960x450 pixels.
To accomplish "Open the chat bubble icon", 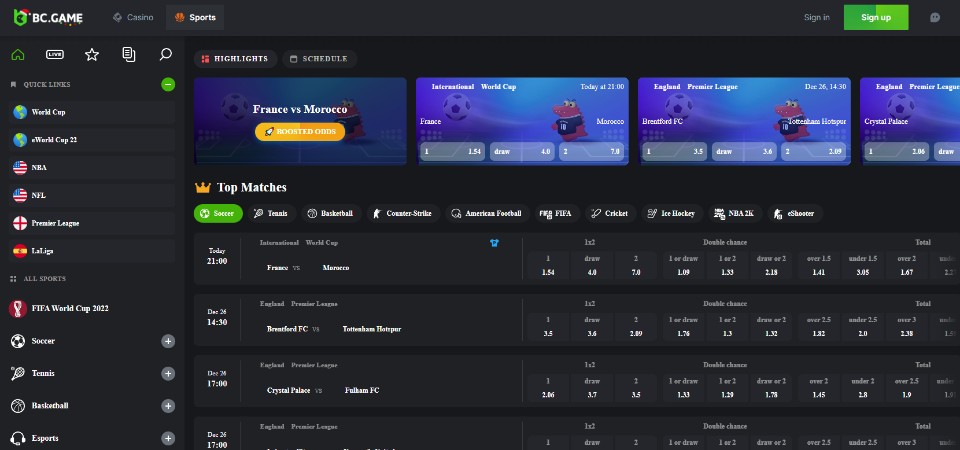I will (x=935, y=17).
